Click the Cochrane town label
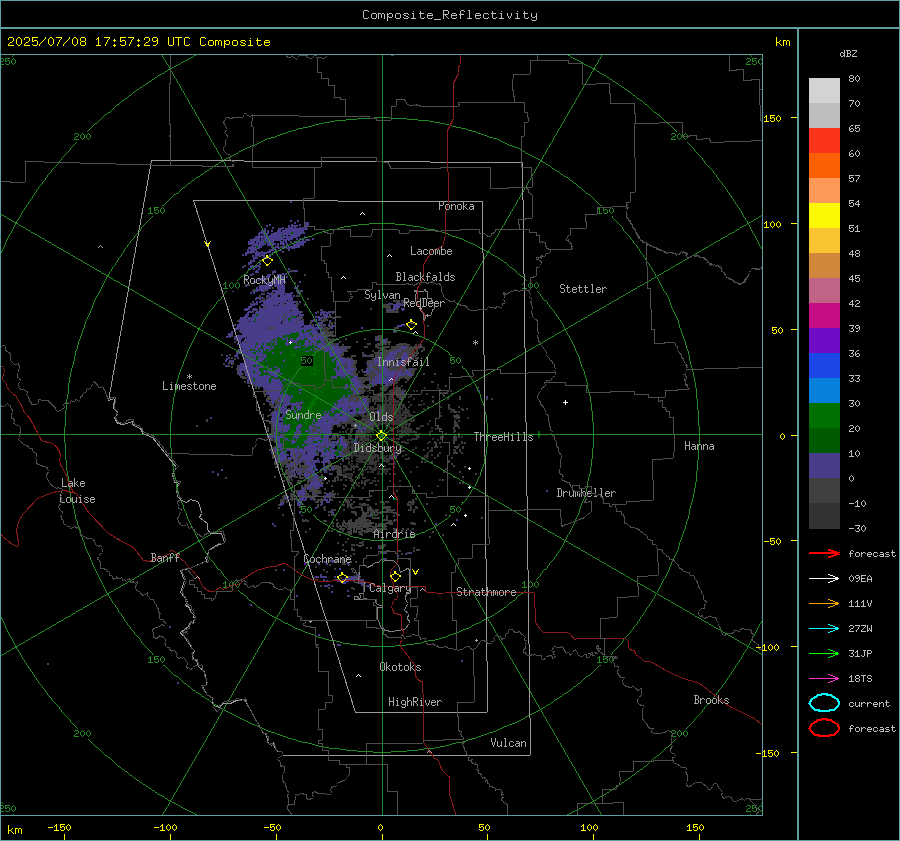900x841 pixels. pyautogui.click(x=327, y=559)
